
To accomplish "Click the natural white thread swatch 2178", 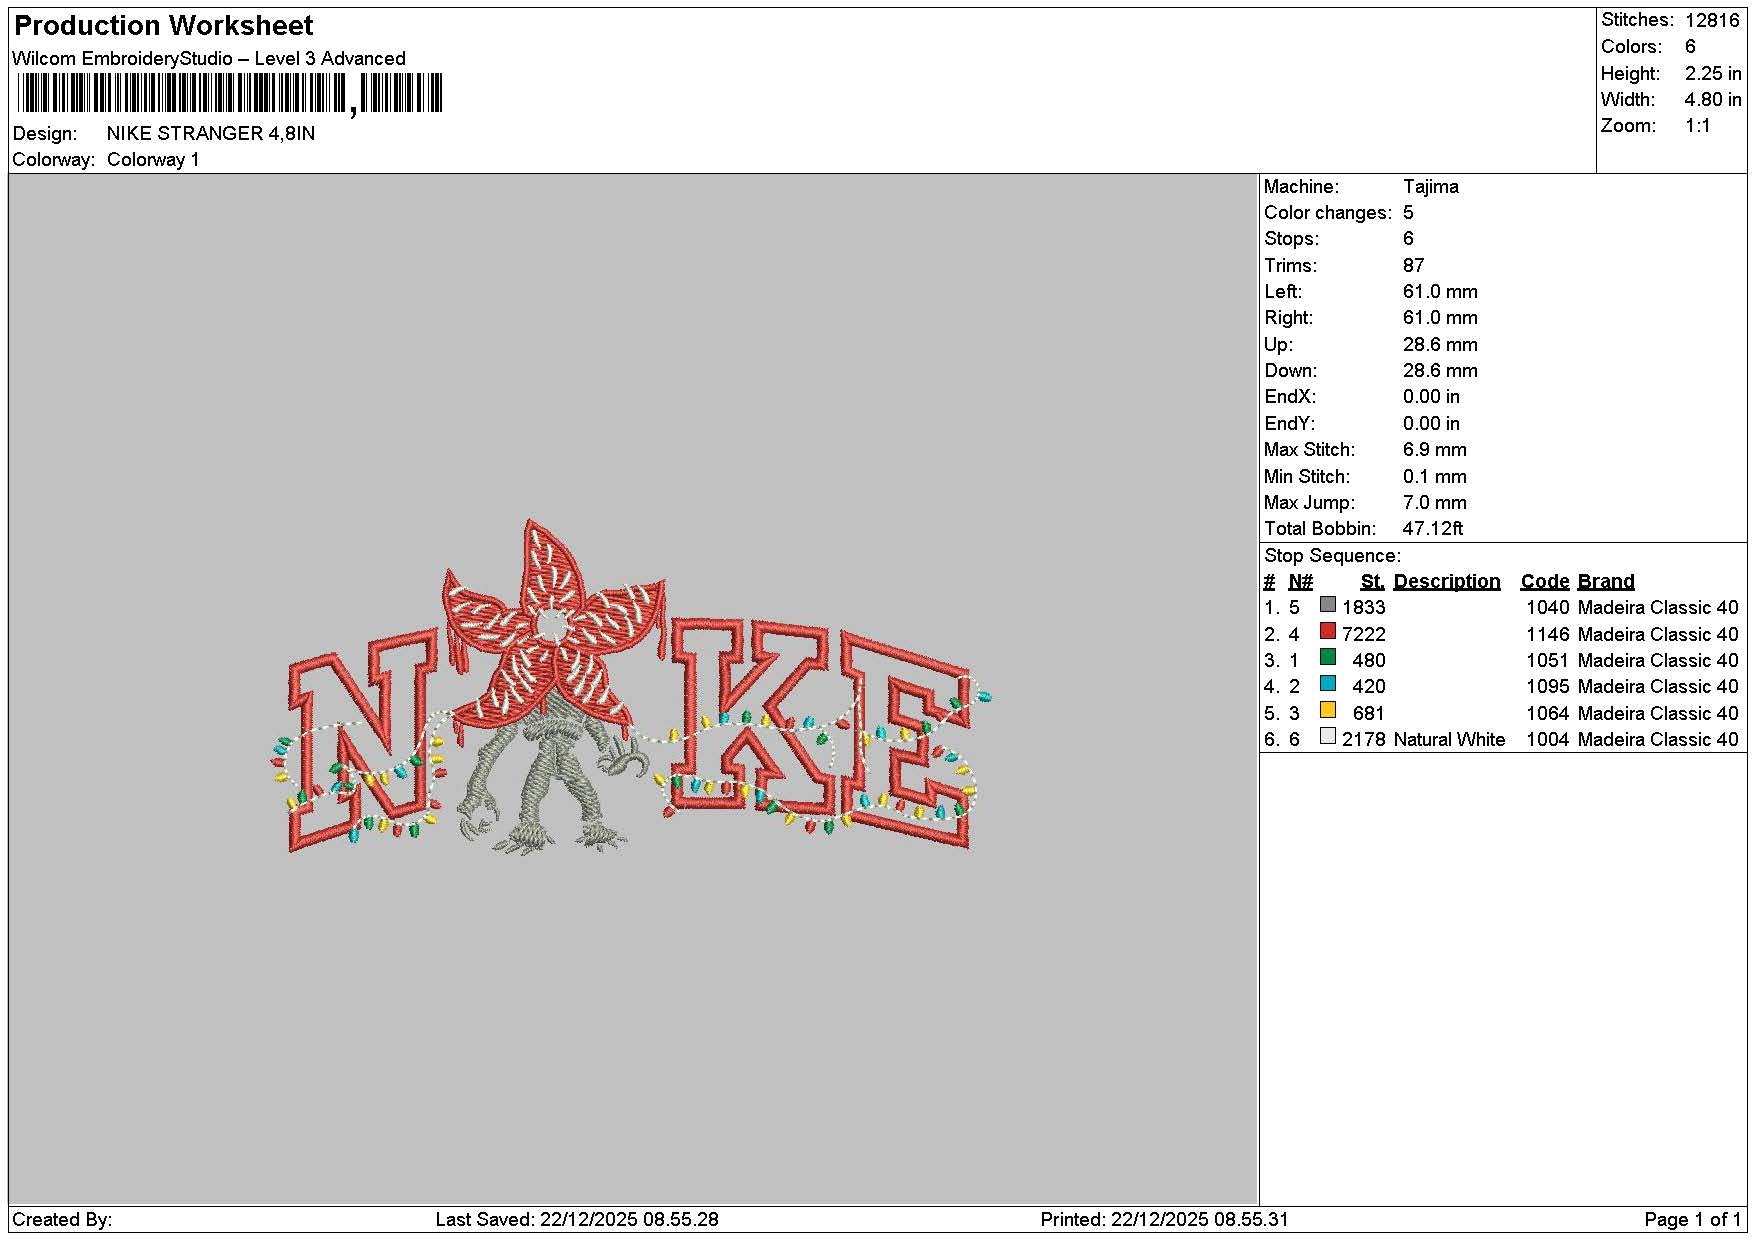I will coord(1327,736).
